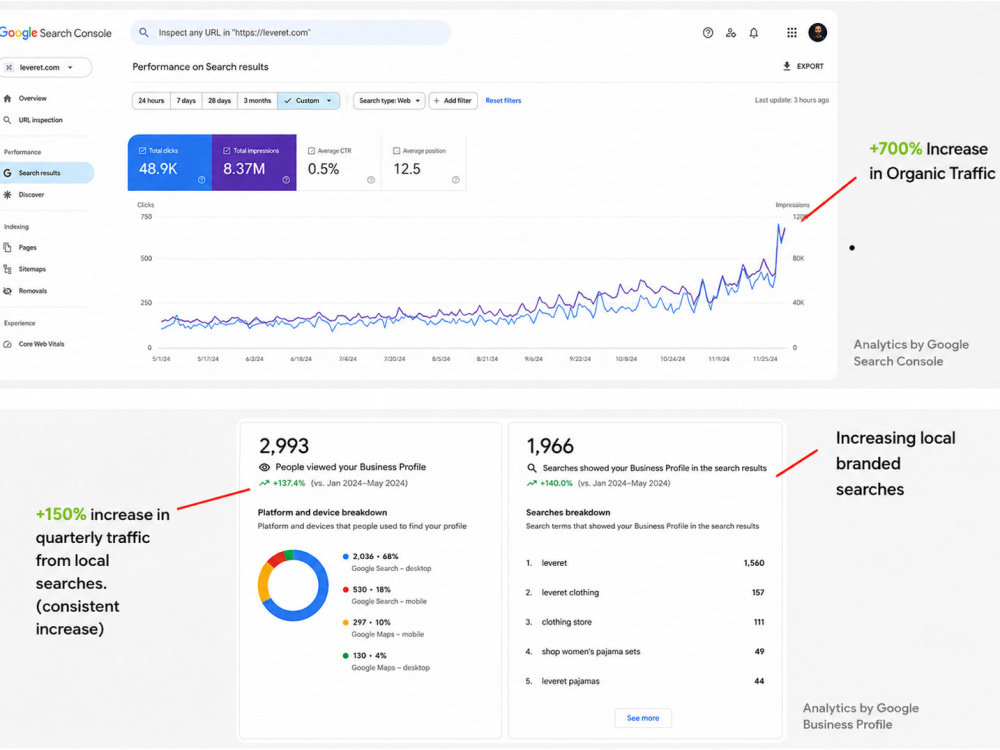Click the plus icon on Add filter
This screenshot has width=1000, height=750.
click(437, 101)
